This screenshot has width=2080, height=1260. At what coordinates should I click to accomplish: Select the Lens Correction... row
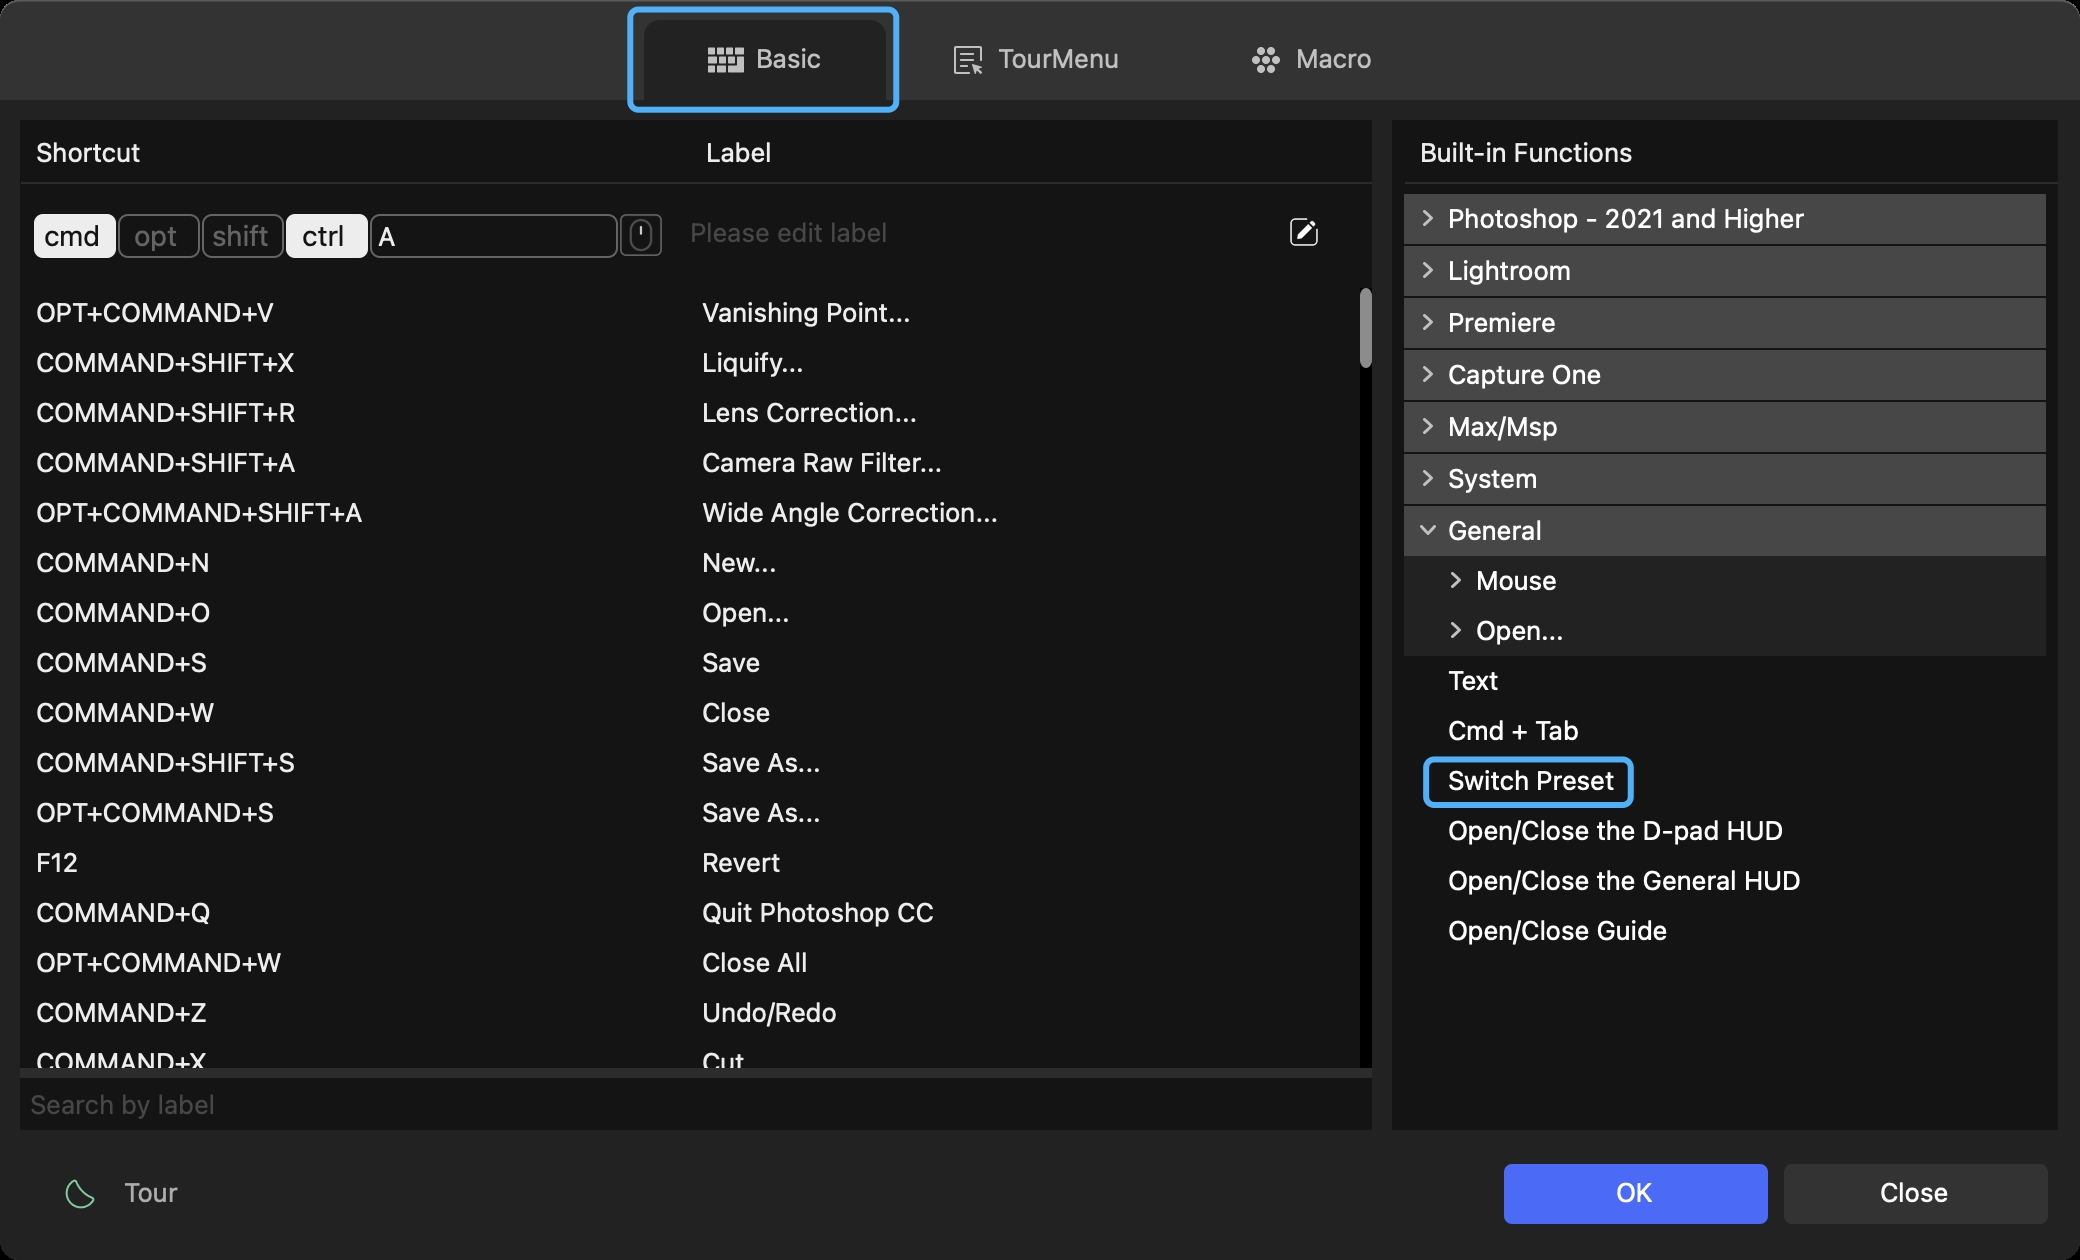tap(690, 413)
